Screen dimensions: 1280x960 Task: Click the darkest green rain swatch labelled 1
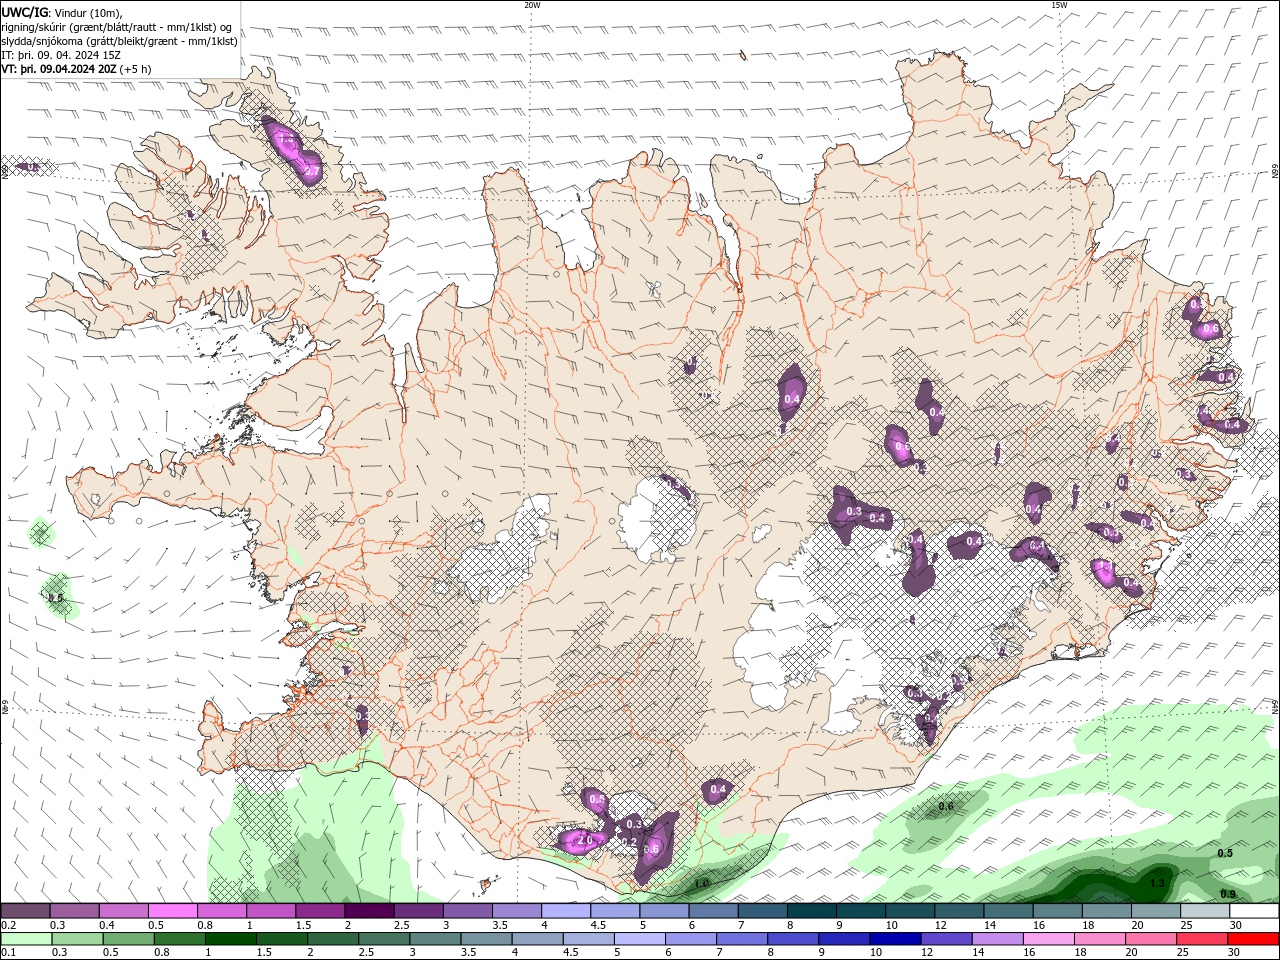231,939
